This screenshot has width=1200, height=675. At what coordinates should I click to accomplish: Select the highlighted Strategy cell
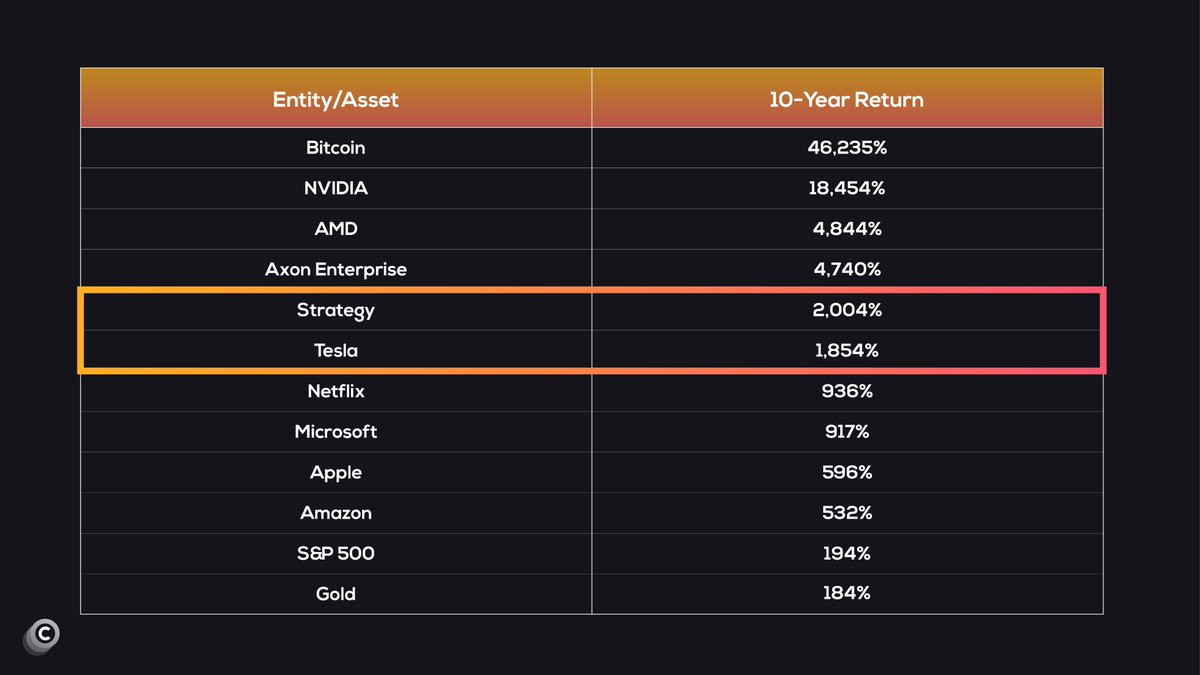[336, 310]
